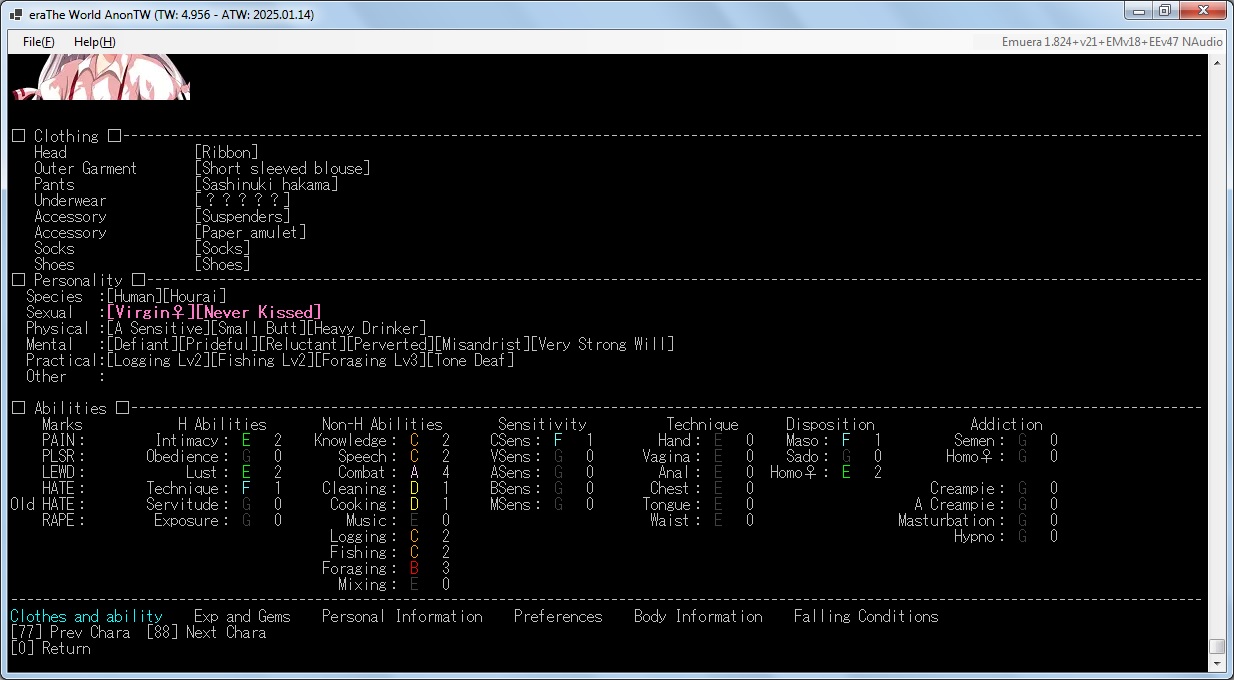This screenshot has width=1234, height=680.
Task: Go to [88] Next Chara
Action: pos(206,632)
